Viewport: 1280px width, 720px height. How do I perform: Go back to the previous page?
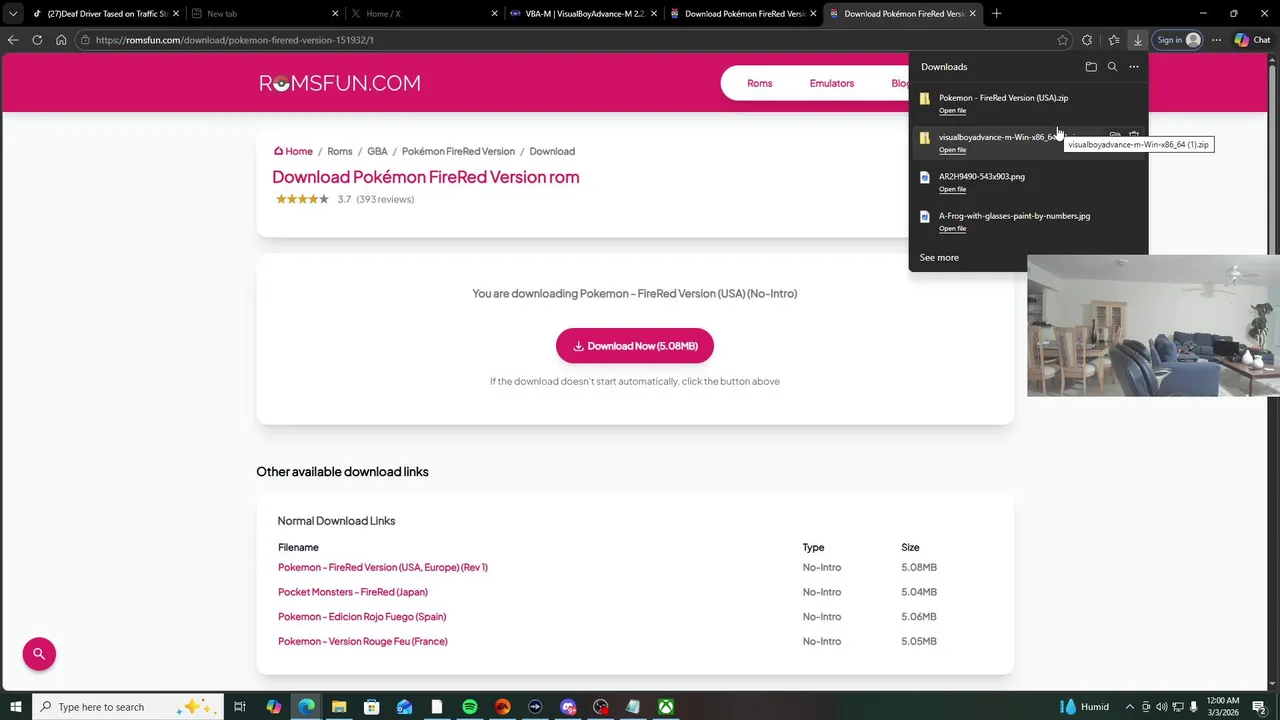[x=13, y=40]
